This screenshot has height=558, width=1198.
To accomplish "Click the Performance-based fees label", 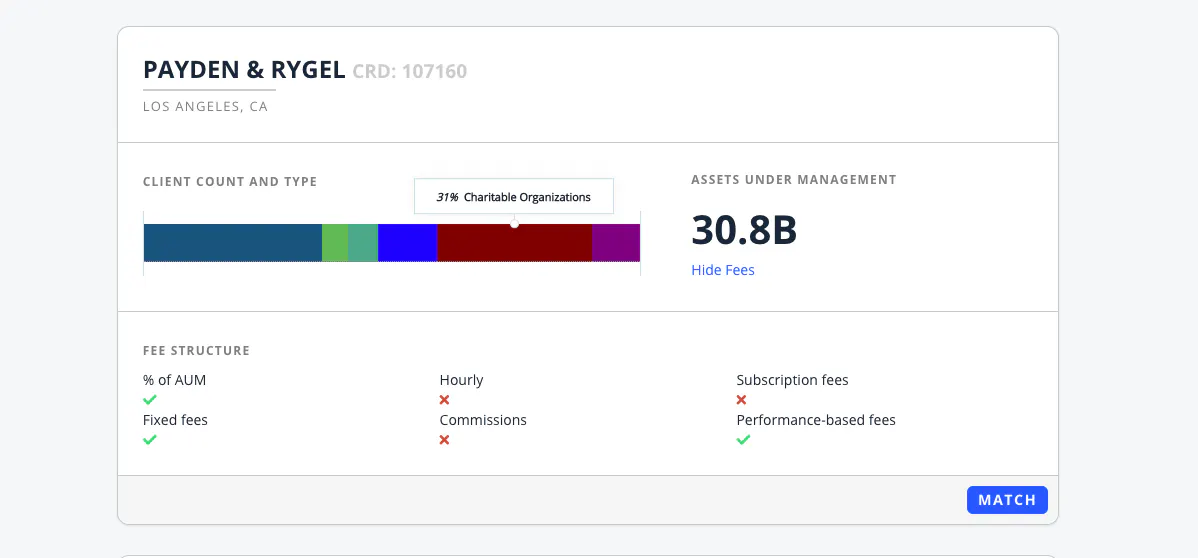I will pos(816,420).
